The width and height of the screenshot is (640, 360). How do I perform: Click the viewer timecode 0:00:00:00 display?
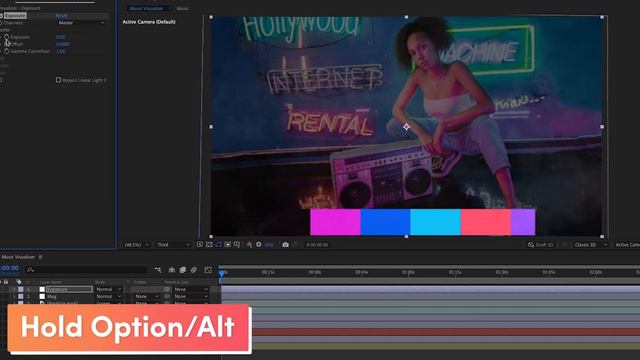pyautogui.click(x=317, y=245)
